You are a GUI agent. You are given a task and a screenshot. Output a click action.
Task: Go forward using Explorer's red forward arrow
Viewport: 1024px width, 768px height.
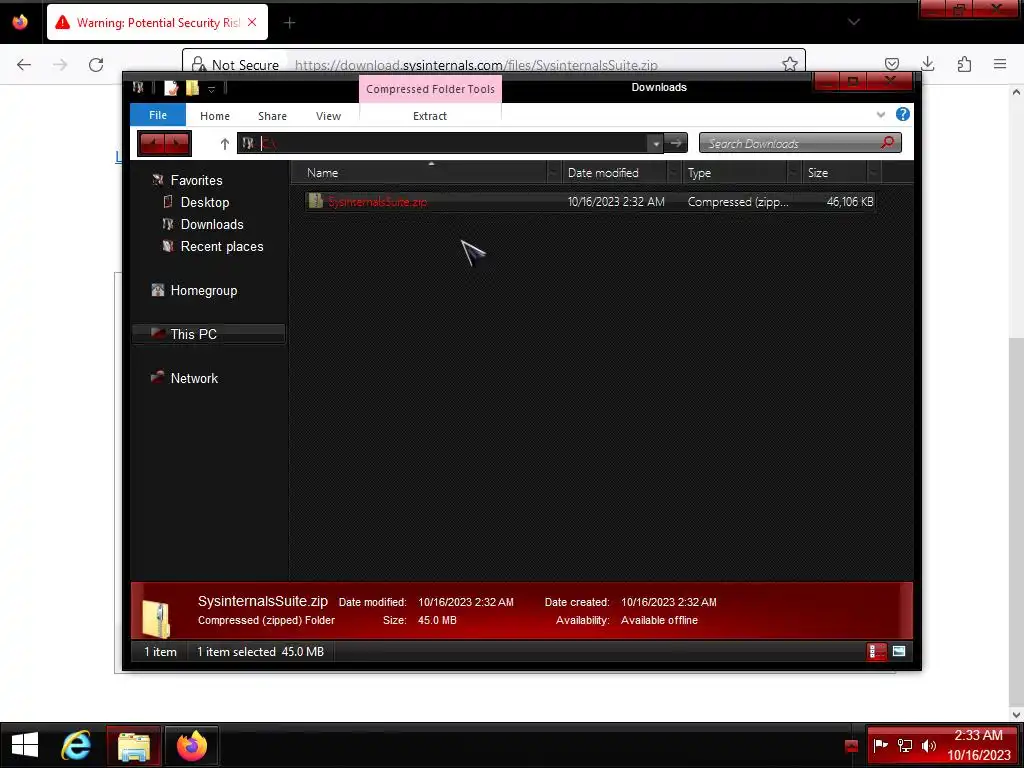(177, 143)
